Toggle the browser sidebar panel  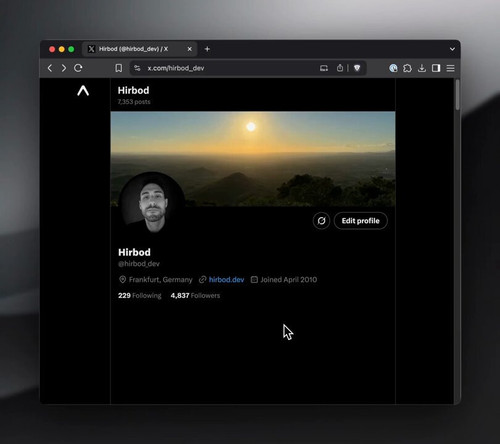[436, 68]
